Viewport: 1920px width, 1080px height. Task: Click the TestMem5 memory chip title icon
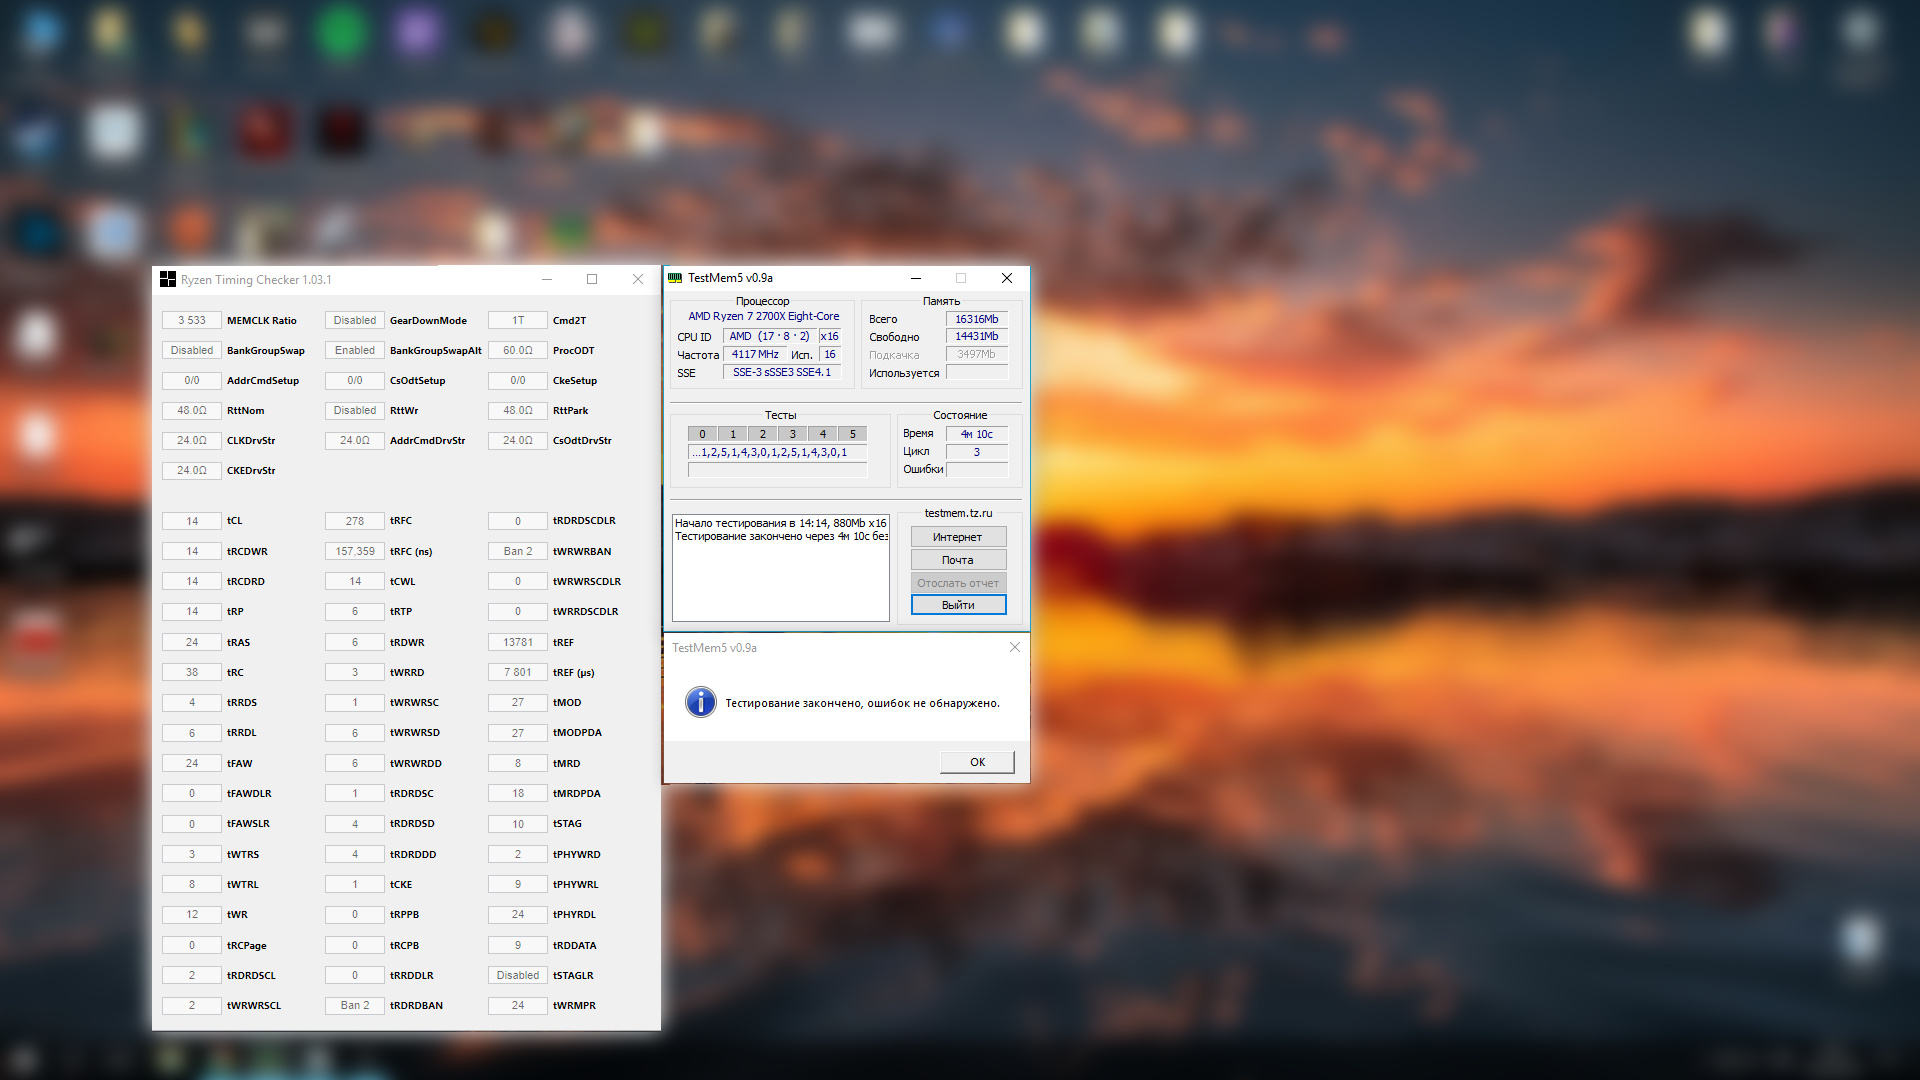tap(675, 278)
